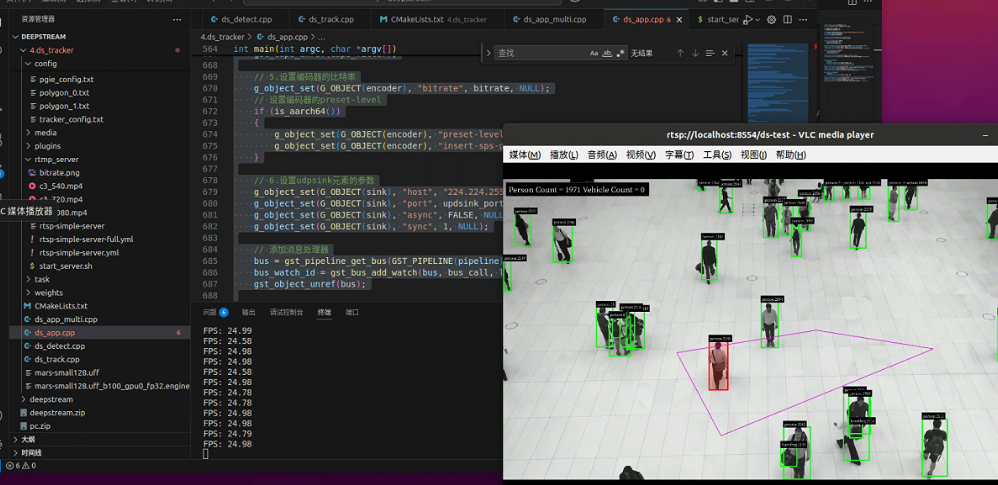Select ds_app.cpp in the explorer tree

[101, 333]
